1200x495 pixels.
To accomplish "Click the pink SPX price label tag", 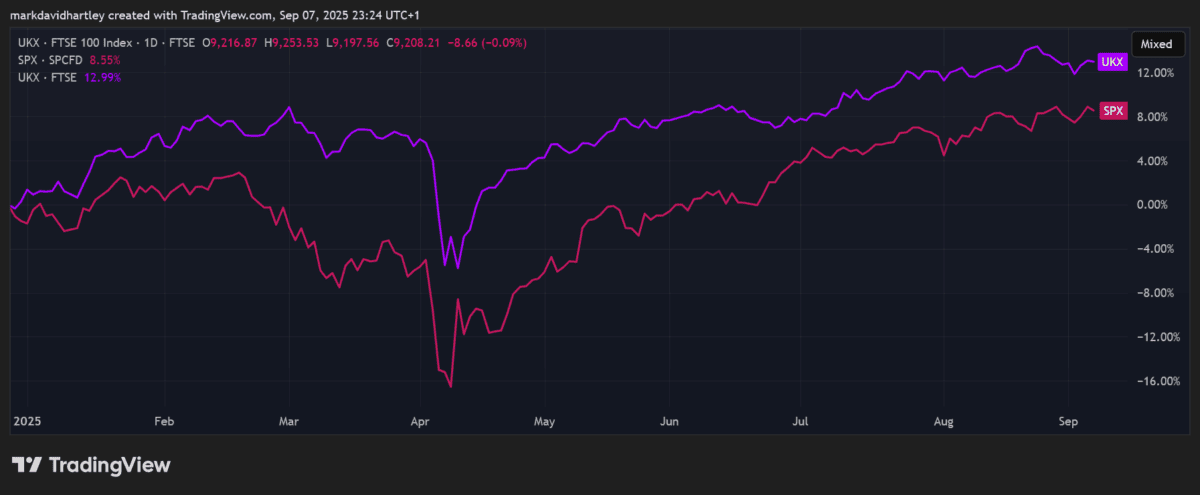I will click(x=1112, y=111).
